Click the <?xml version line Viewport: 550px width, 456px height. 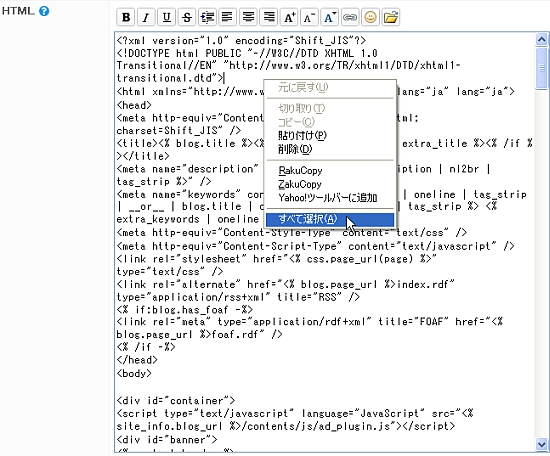(241, 41)
